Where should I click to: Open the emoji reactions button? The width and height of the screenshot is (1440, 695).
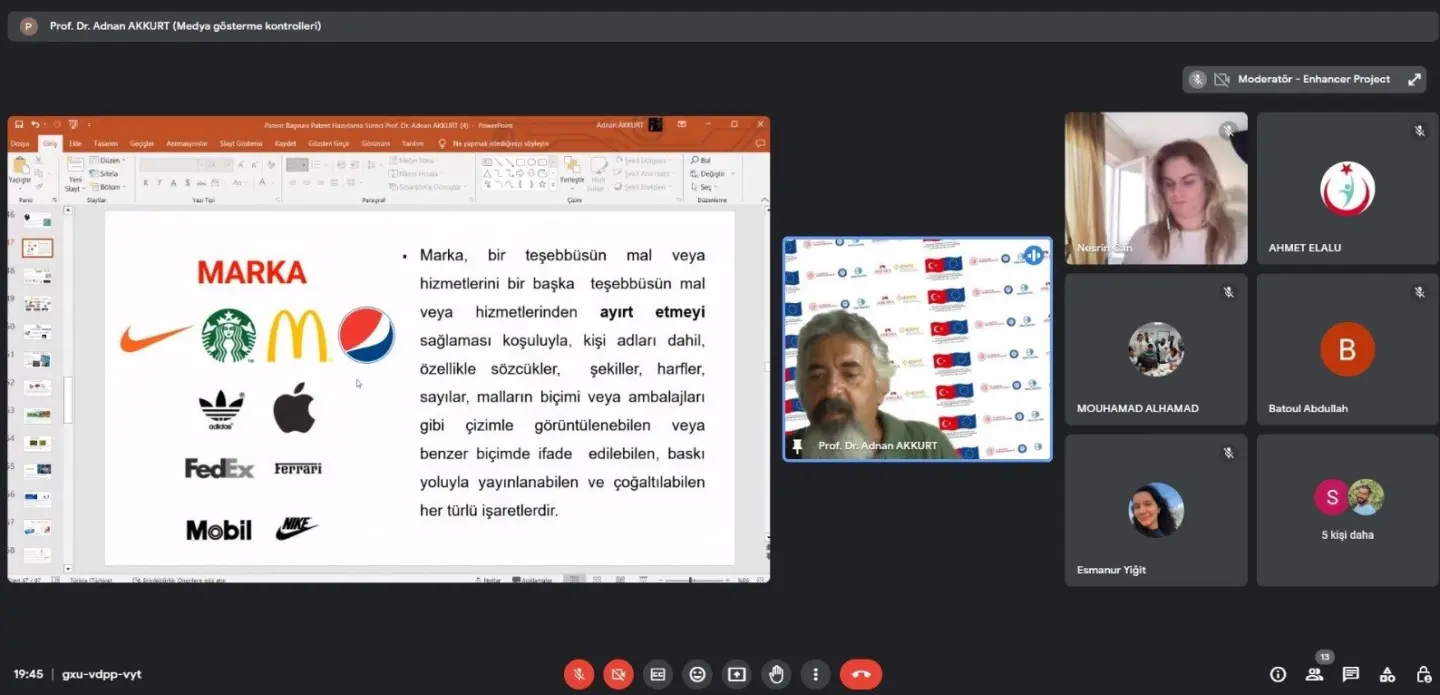tap(697, 674)
